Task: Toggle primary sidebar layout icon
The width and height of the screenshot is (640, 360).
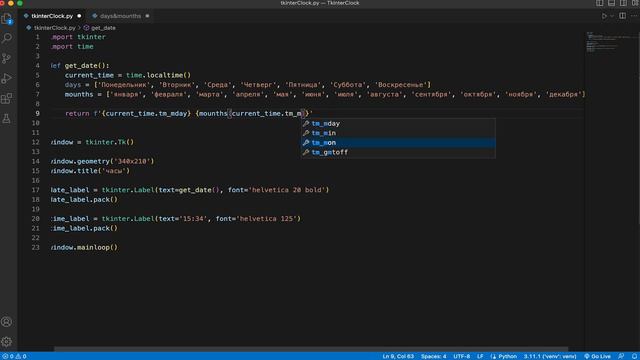Action: pos(600,3)
